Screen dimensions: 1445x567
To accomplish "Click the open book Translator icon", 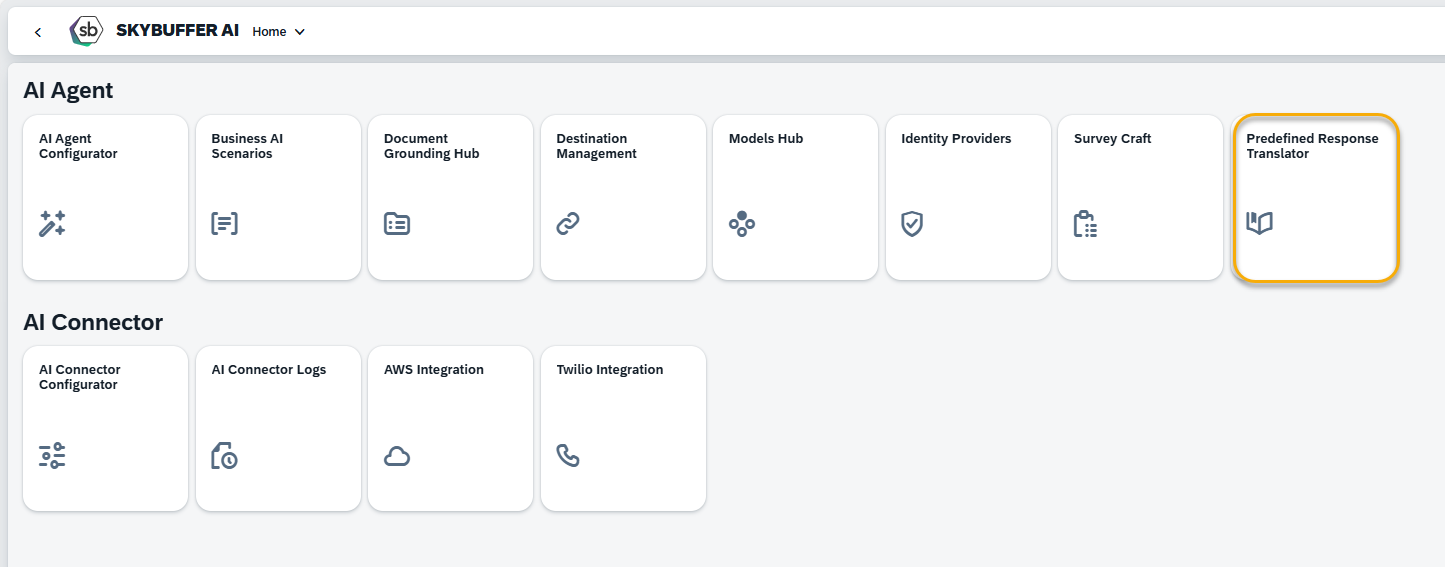I will click(1260, 223).
